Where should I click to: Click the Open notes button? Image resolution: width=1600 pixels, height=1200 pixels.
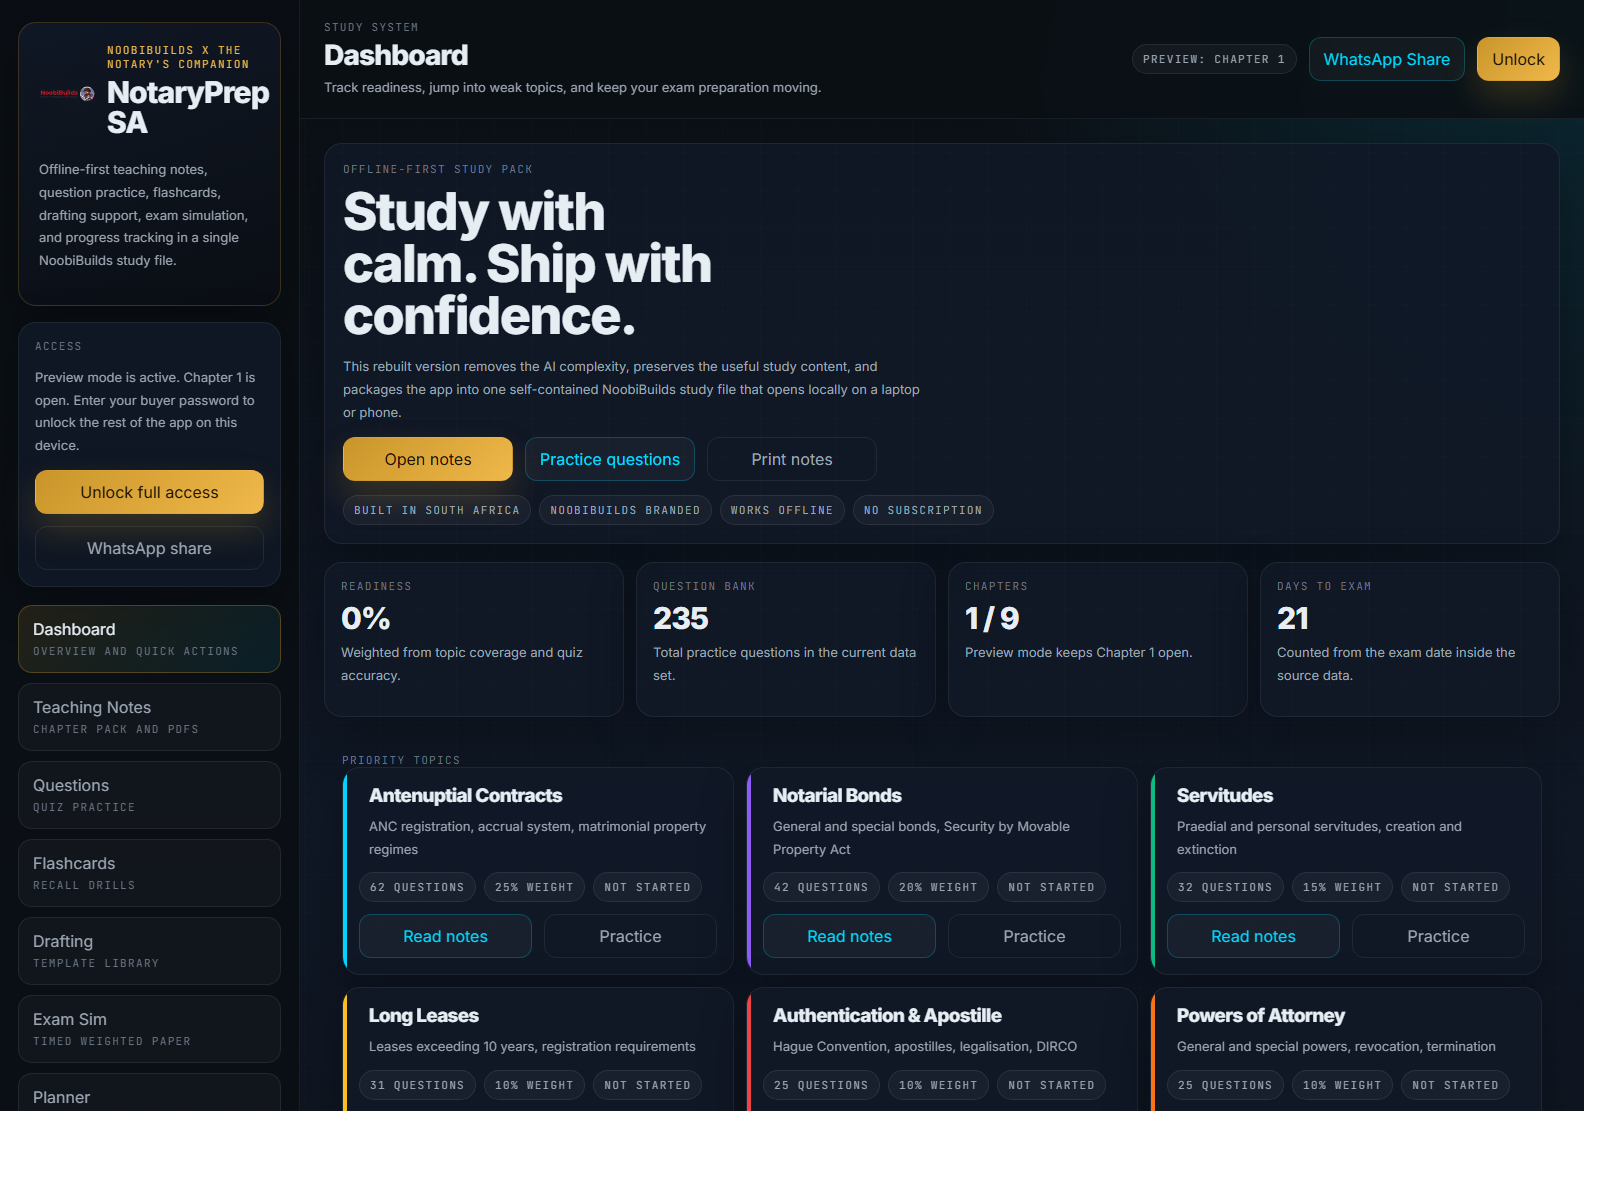point(428,459)
